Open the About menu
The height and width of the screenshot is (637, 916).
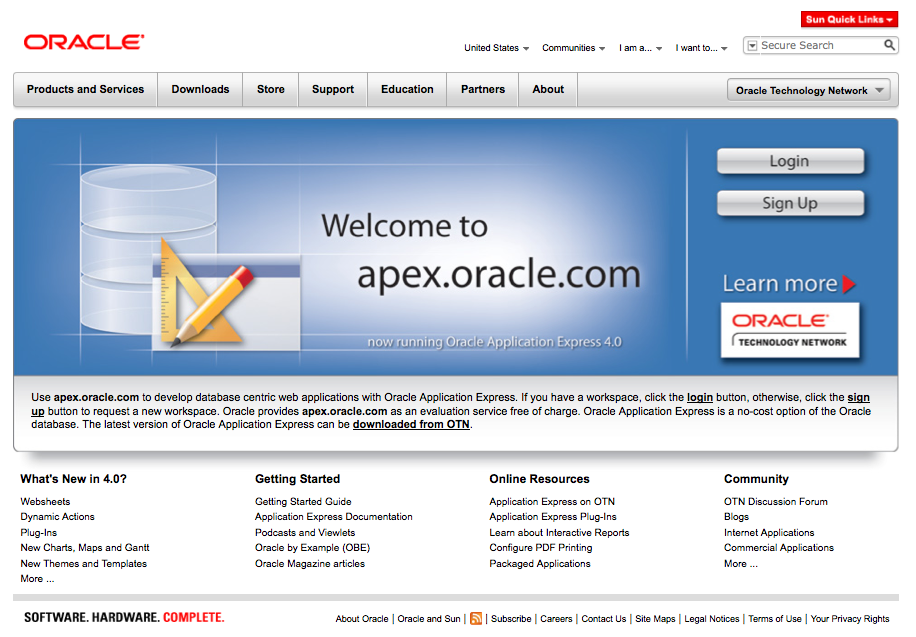click(548, 89)
